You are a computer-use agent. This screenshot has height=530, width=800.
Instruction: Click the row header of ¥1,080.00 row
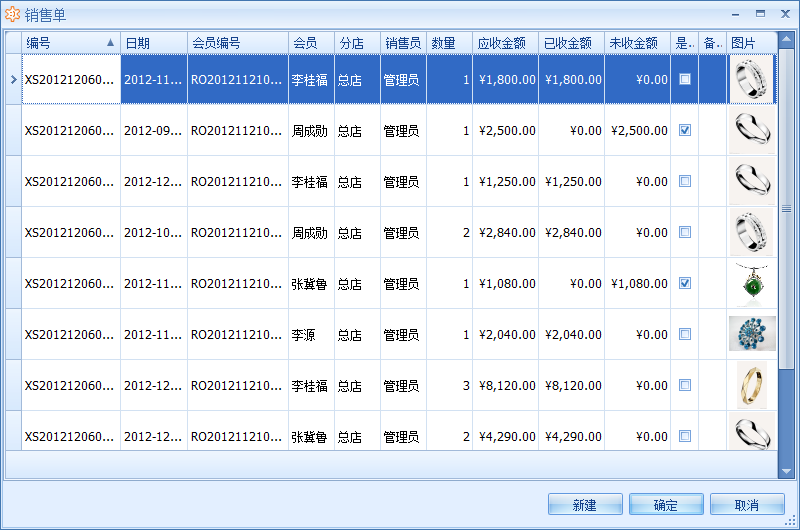click(x=13, y=283)
